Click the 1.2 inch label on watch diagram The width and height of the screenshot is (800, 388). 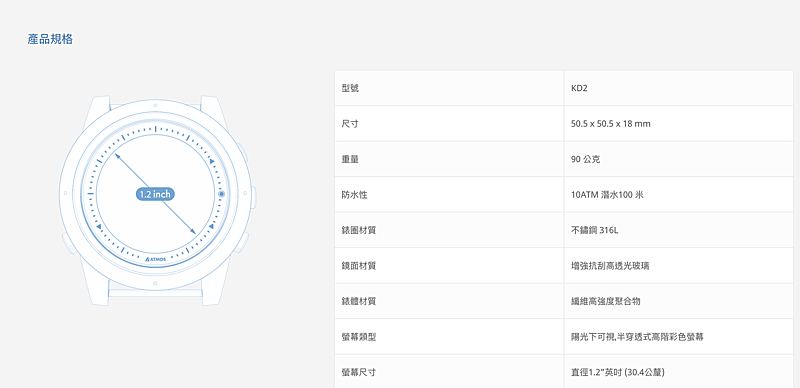coord(156,194)
